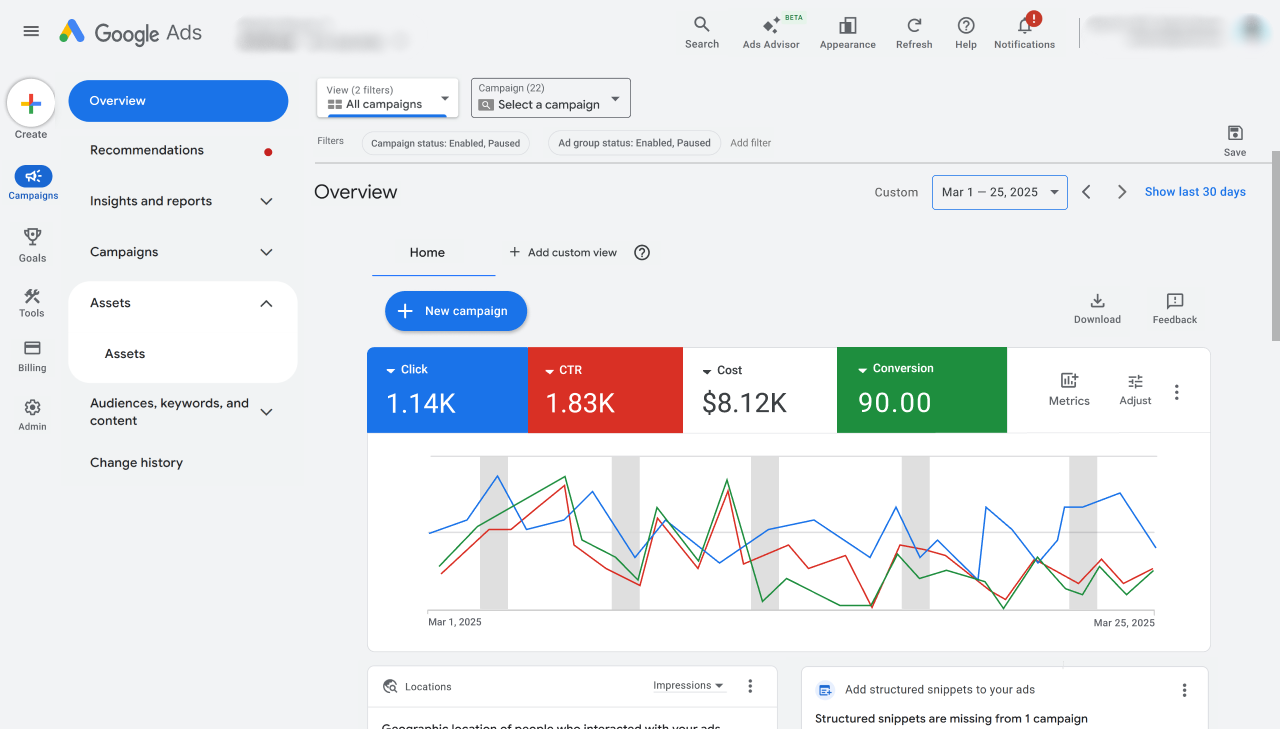The width and height of the screenshot is (1280, 729).
Task: Click the New campaign button
Action: pos(456,311)
